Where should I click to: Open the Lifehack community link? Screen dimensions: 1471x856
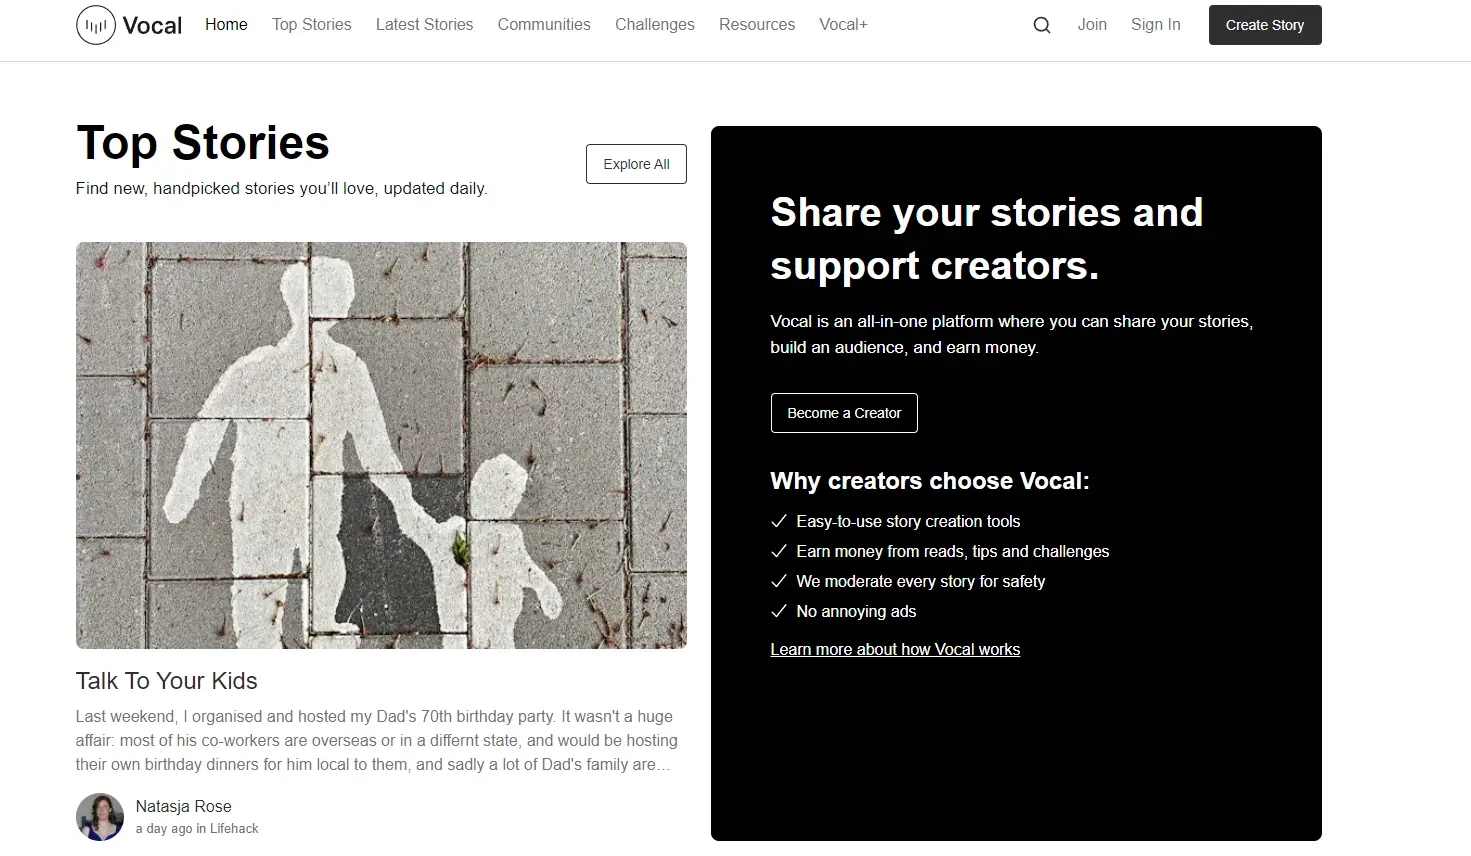pyautogui.click(x=235, y=829)
